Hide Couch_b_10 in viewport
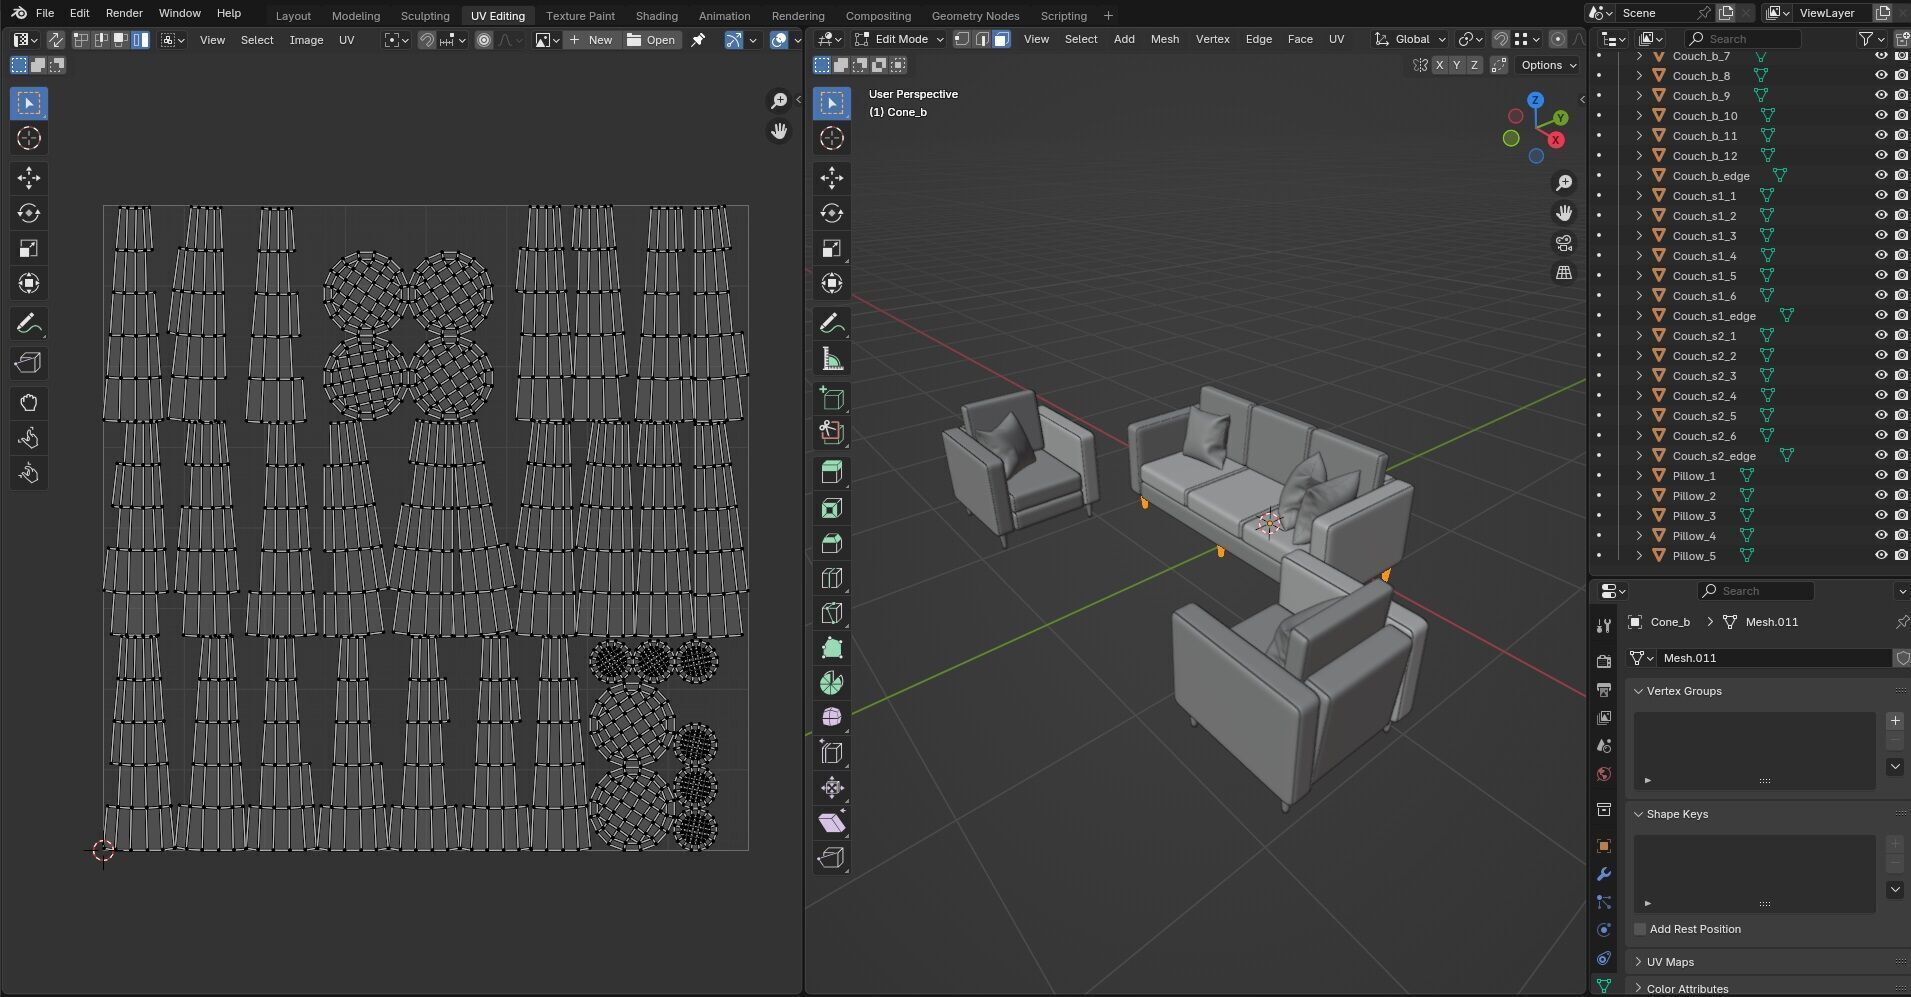Viewport: 1911px width, 997px height. 1881,115
